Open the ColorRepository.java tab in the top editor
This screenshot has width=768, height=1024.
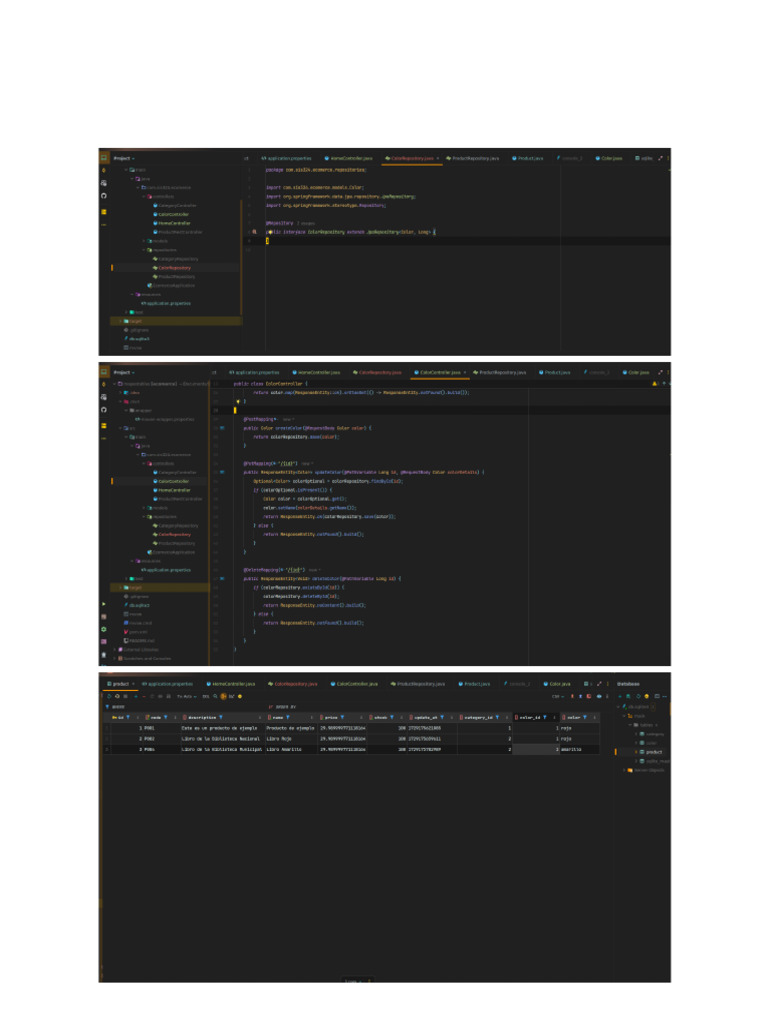coord(411,158)
